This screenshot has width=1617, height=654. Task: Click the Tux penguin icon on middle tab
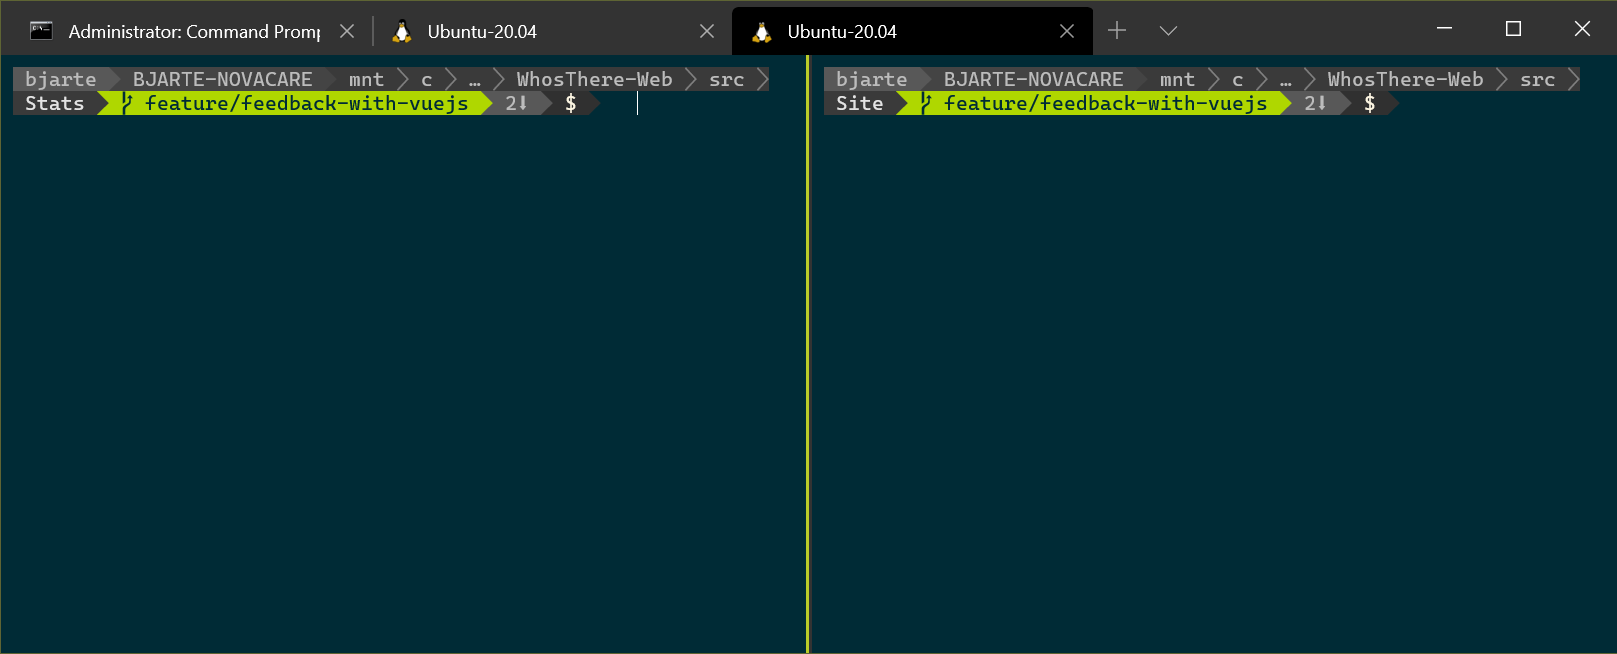point(402,31)
